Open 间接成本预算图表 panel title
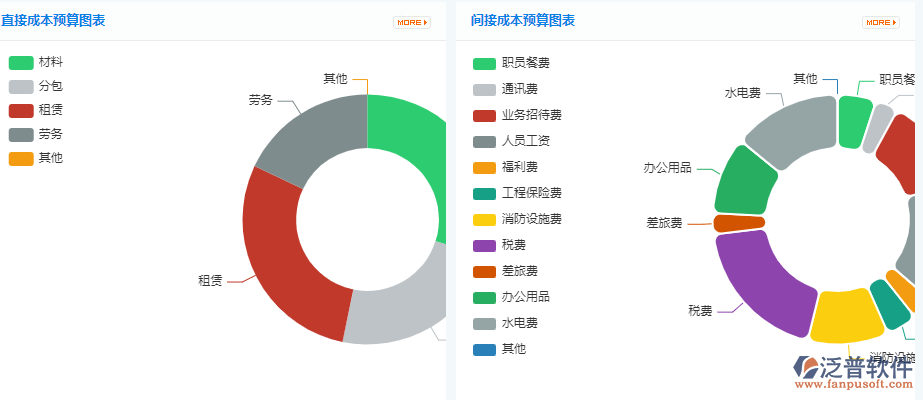This screenshot has width=923, height=400. pyautogui.click(x=522, y=20)
